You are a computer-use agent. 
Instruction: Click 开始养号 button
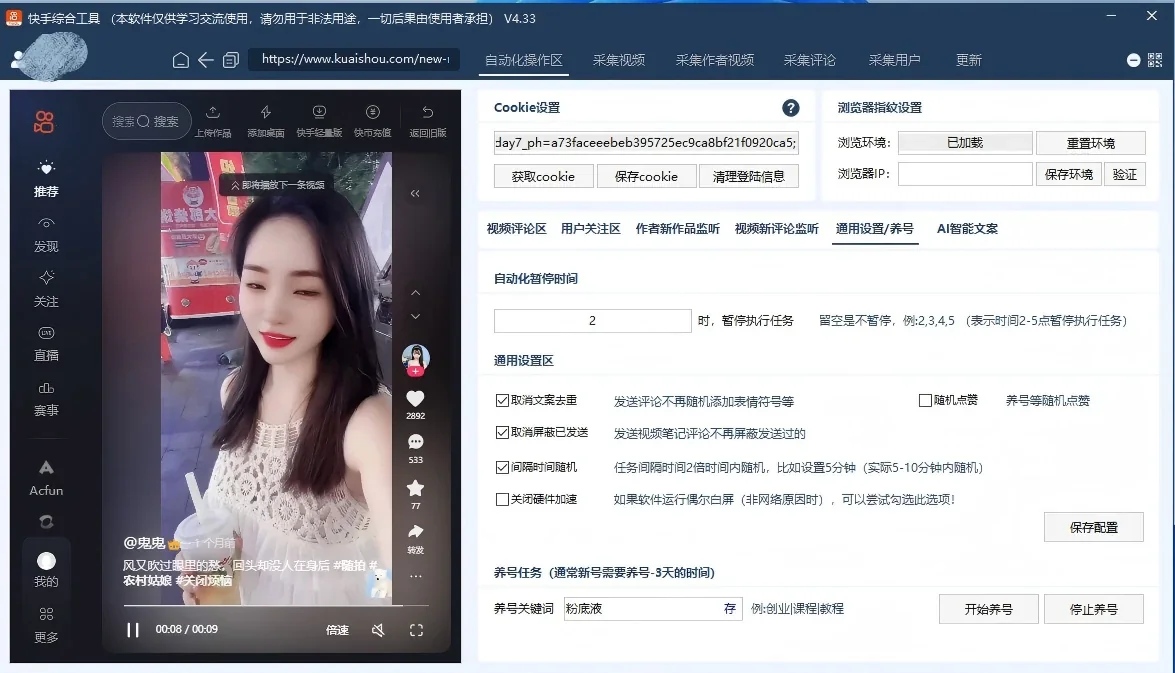pyautogui.click(x=988, y=609)
